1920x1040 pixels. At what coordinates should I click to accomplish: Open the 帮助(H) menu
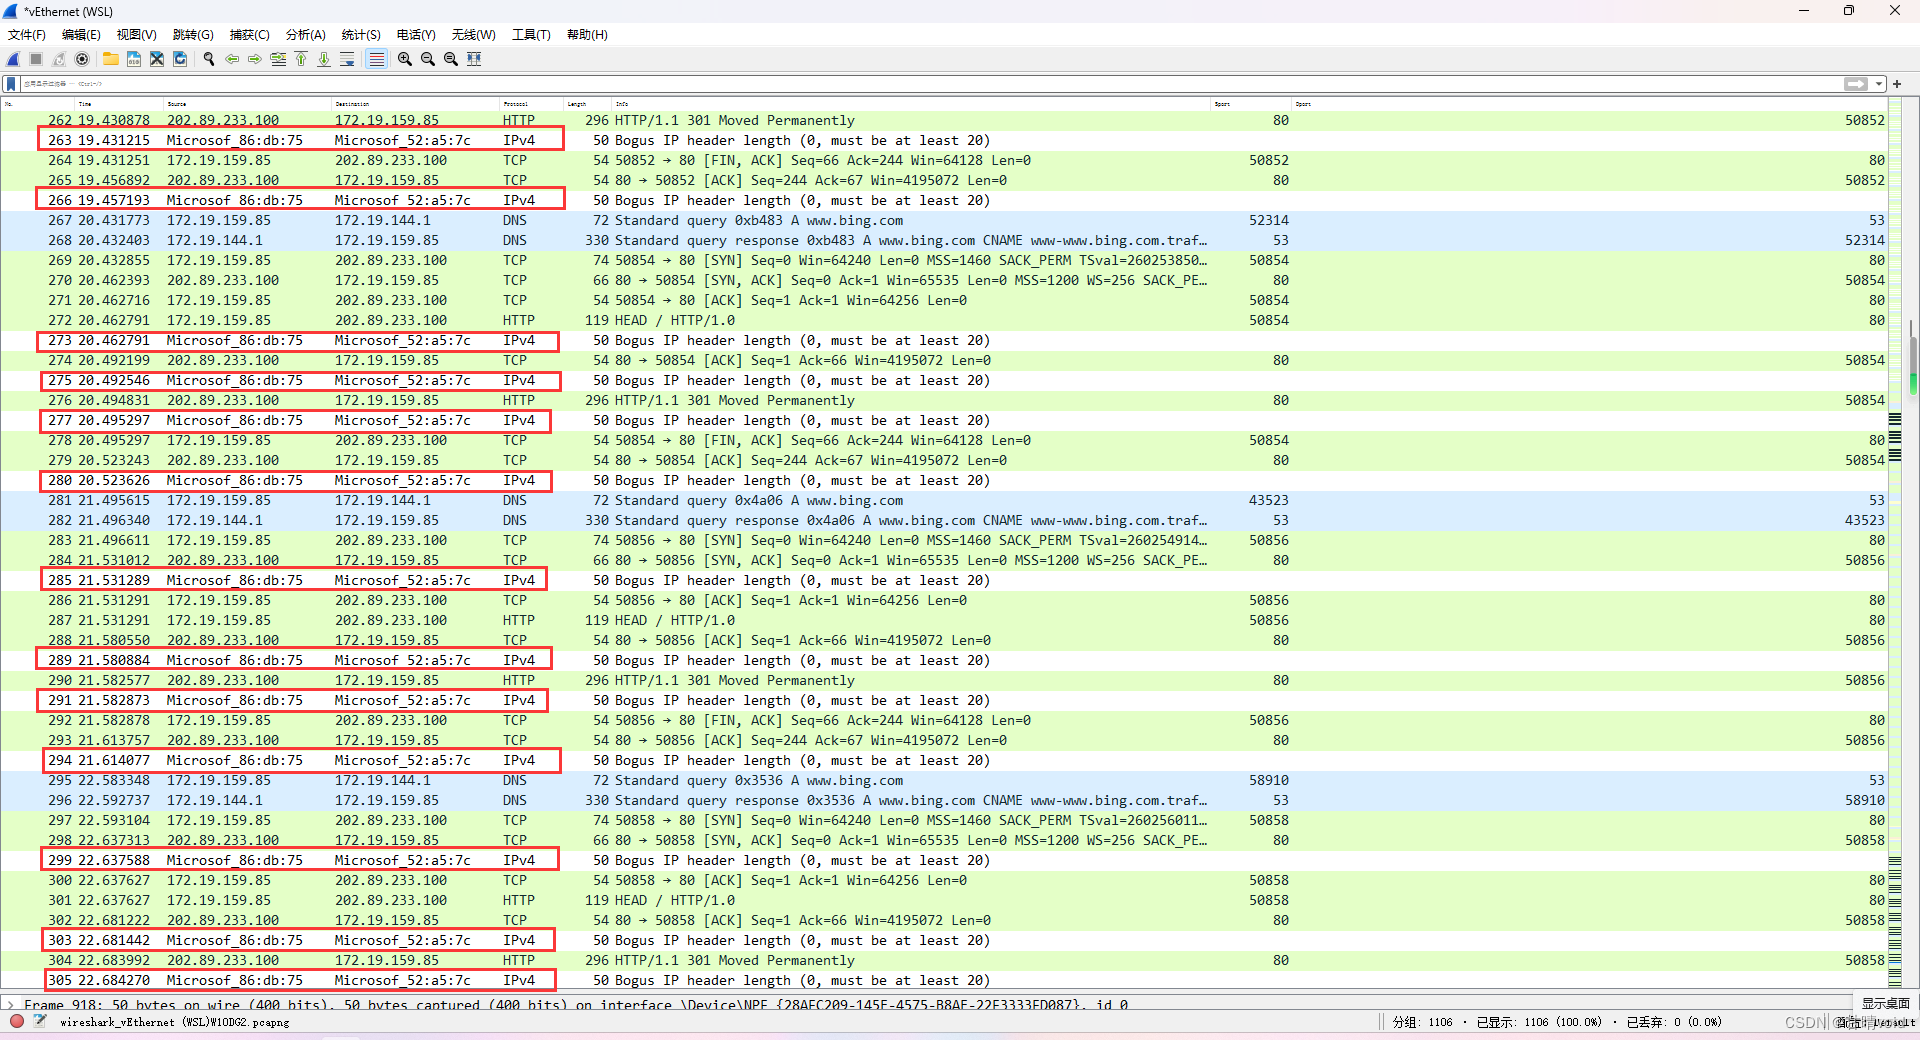[x=587, y=34]
